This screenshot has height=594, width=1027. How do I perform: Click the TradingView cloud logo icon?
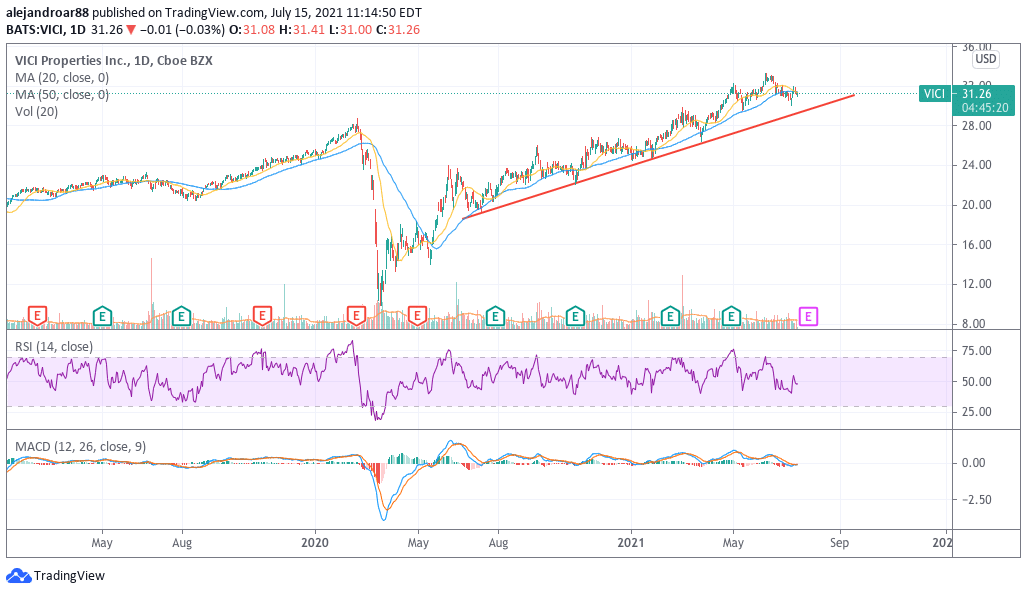tap(18, 576)
